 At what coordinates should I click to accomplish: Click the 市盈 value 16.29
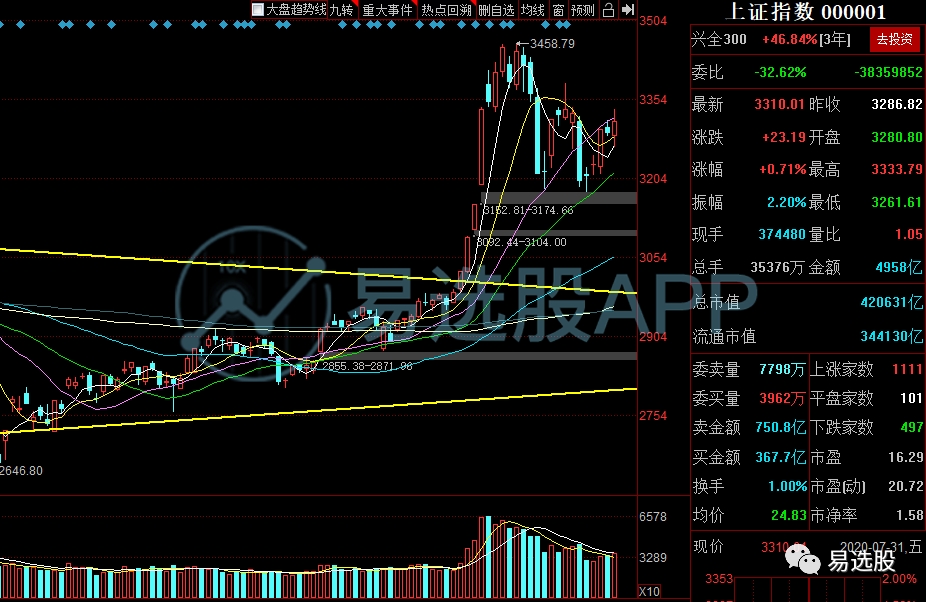coord(905,457)
